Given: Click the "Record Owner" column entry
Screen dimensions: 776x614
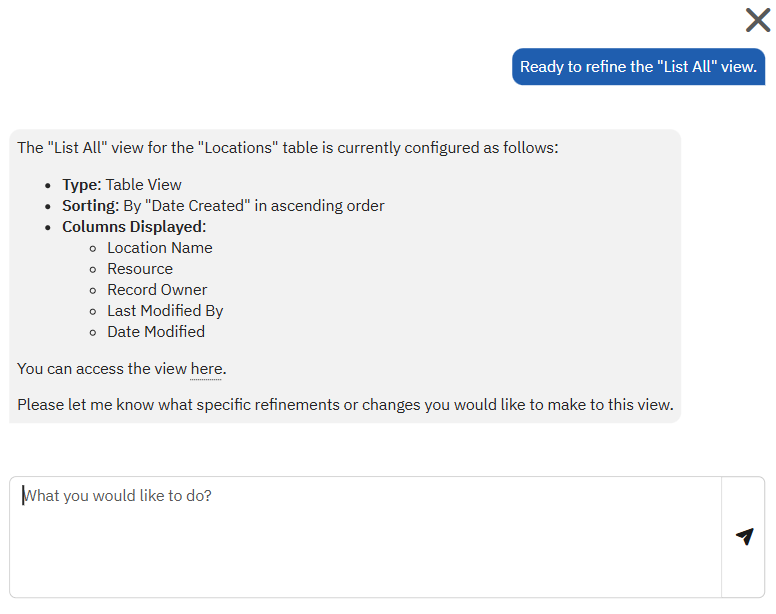Looking at the screenshot, I should click(x=157, y=290).
